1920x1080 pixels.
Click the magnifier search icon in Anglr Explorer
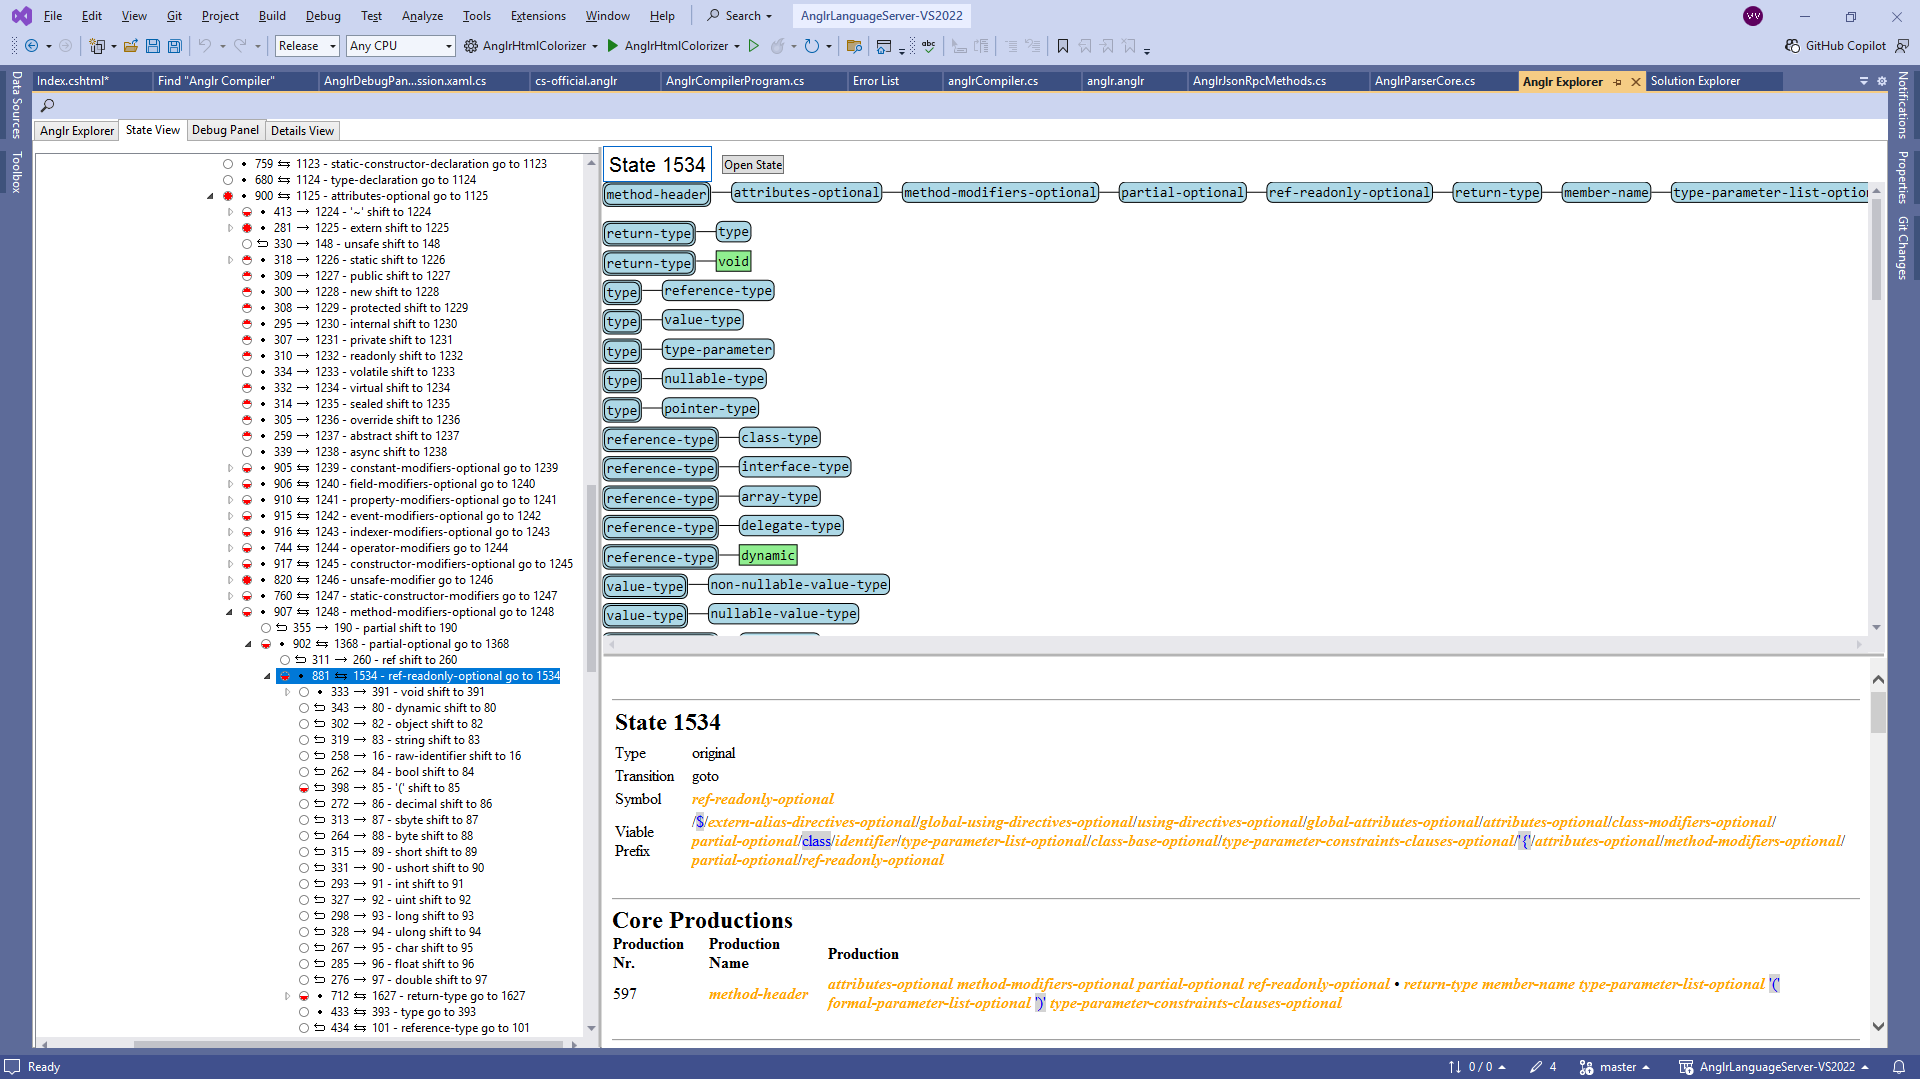point(47,105)
